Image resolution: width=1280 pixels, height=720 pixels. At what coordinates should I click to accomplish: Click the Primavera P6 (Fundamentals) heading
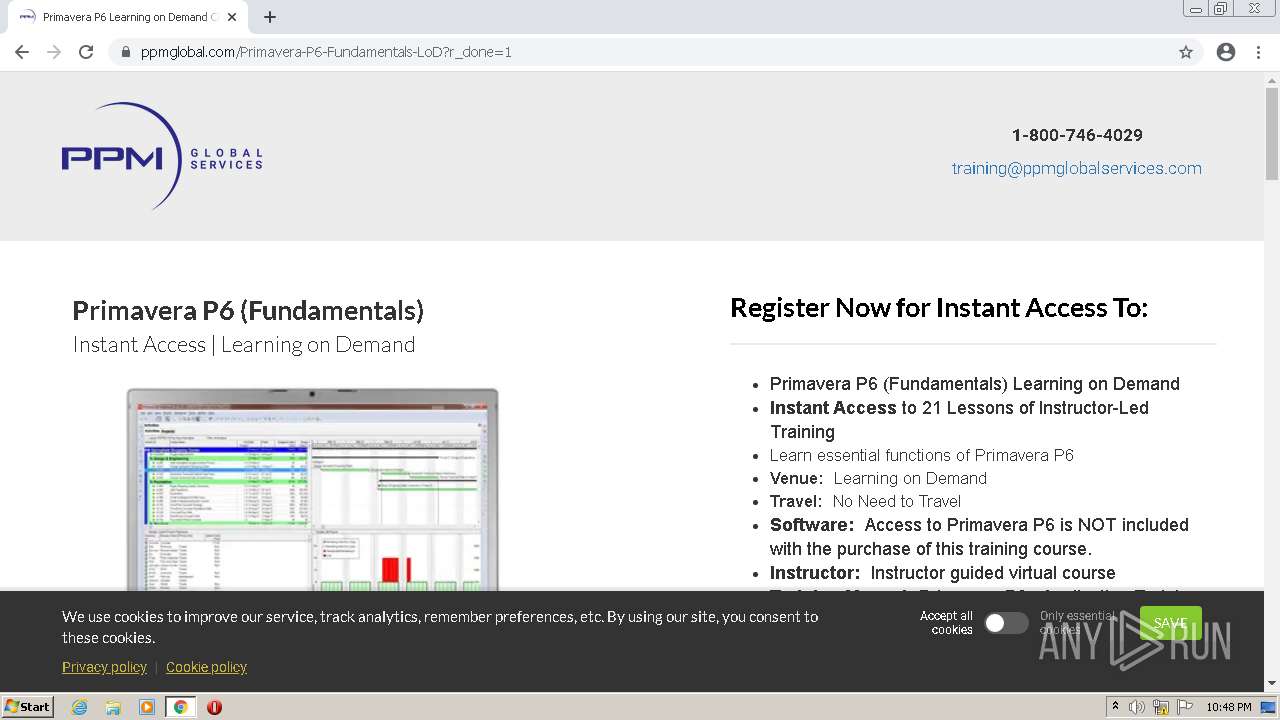[248, 310]
